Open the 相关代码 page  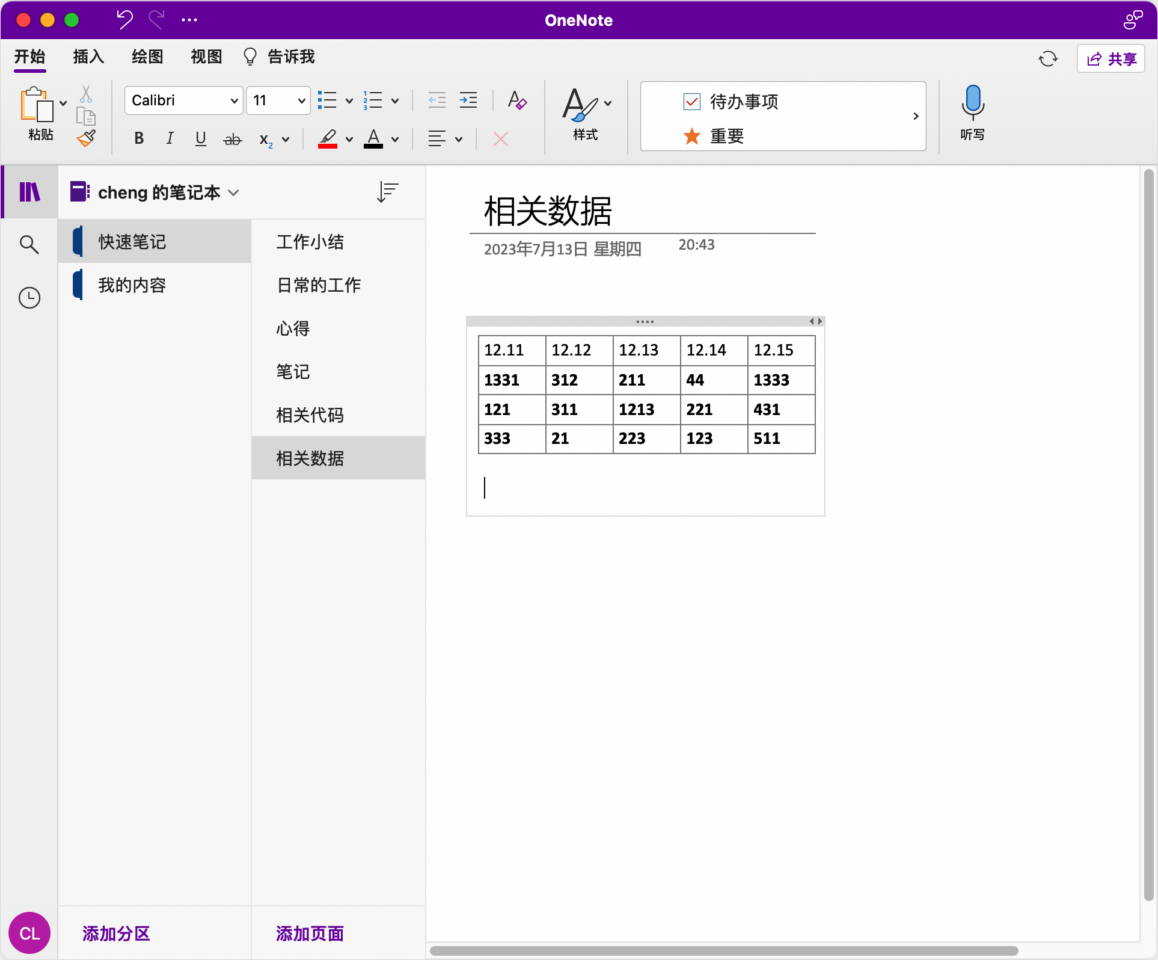(x=338, y=415)
